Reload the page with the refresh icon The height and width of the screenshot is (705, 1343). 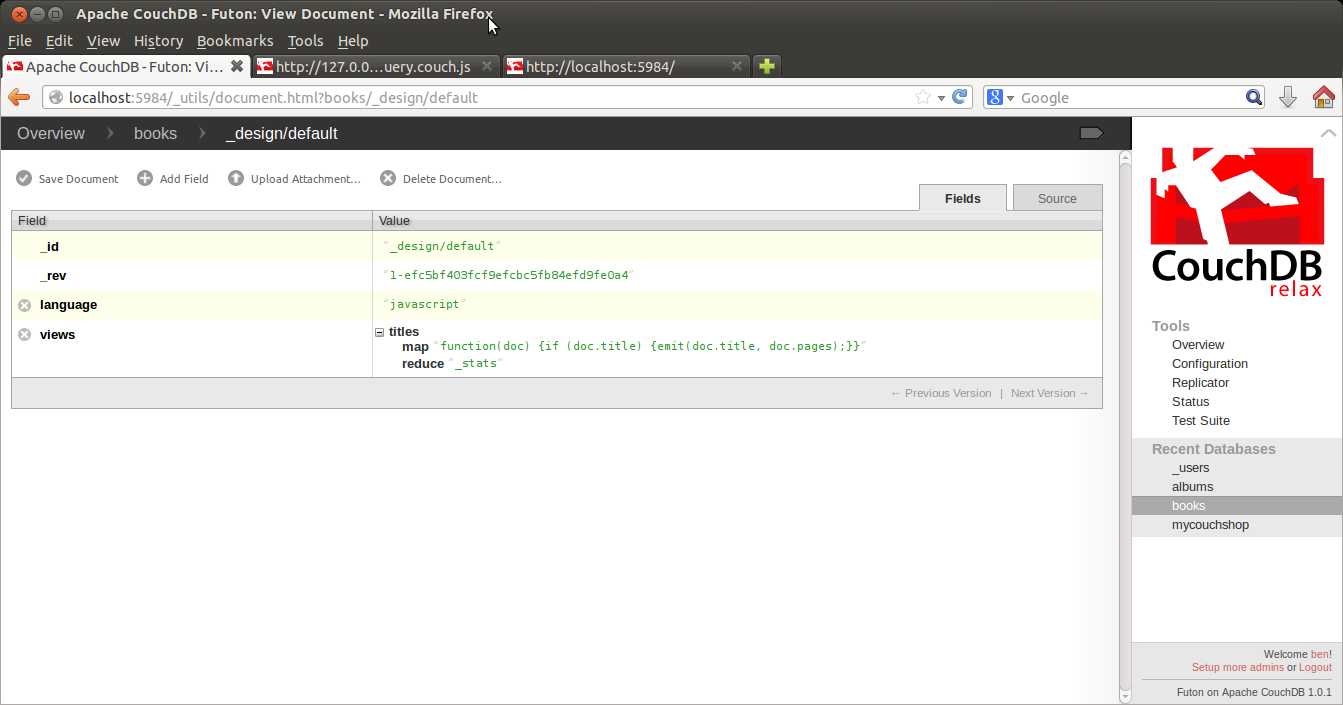960,97
